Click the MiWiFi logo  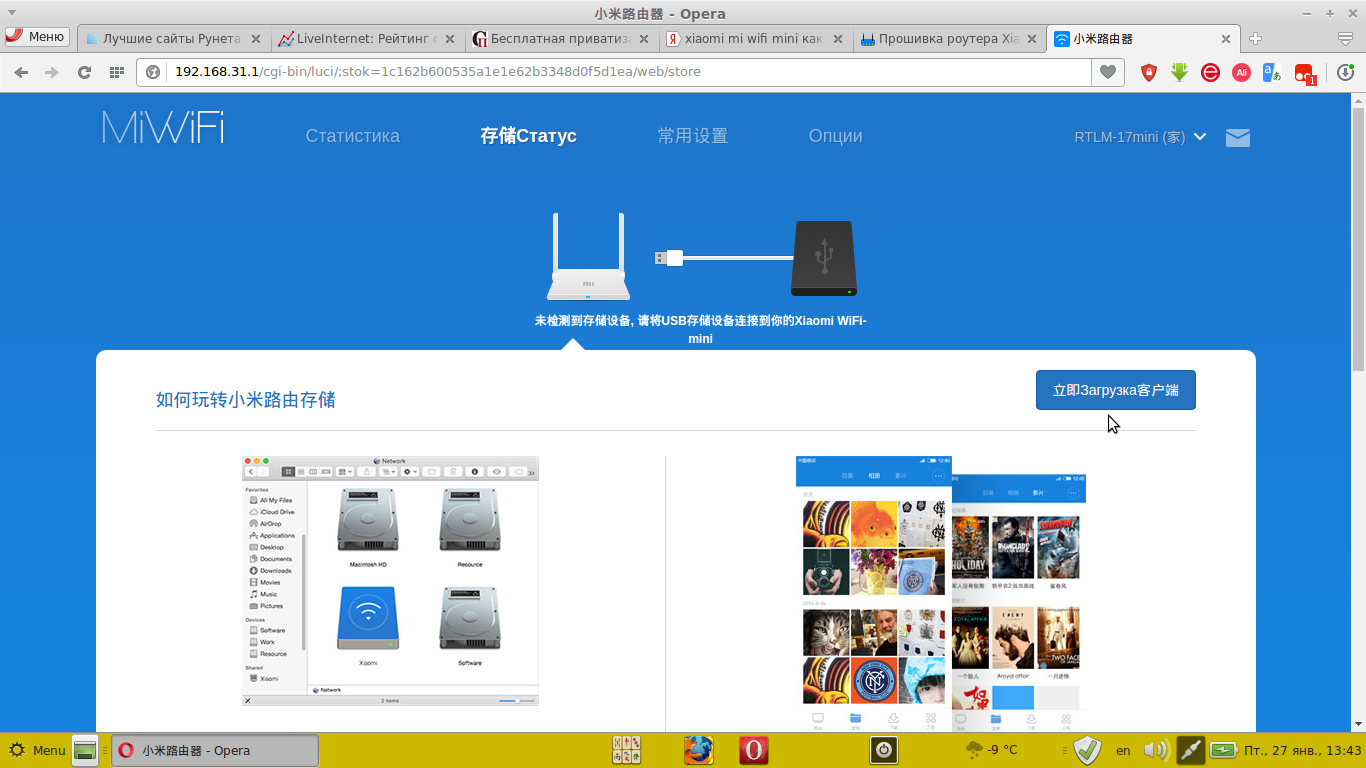[x=163, y=128]
